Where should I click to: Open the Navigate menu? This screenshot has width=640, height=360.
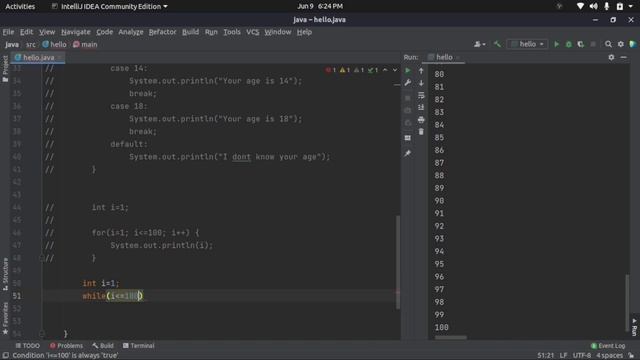tap(76, 32)
